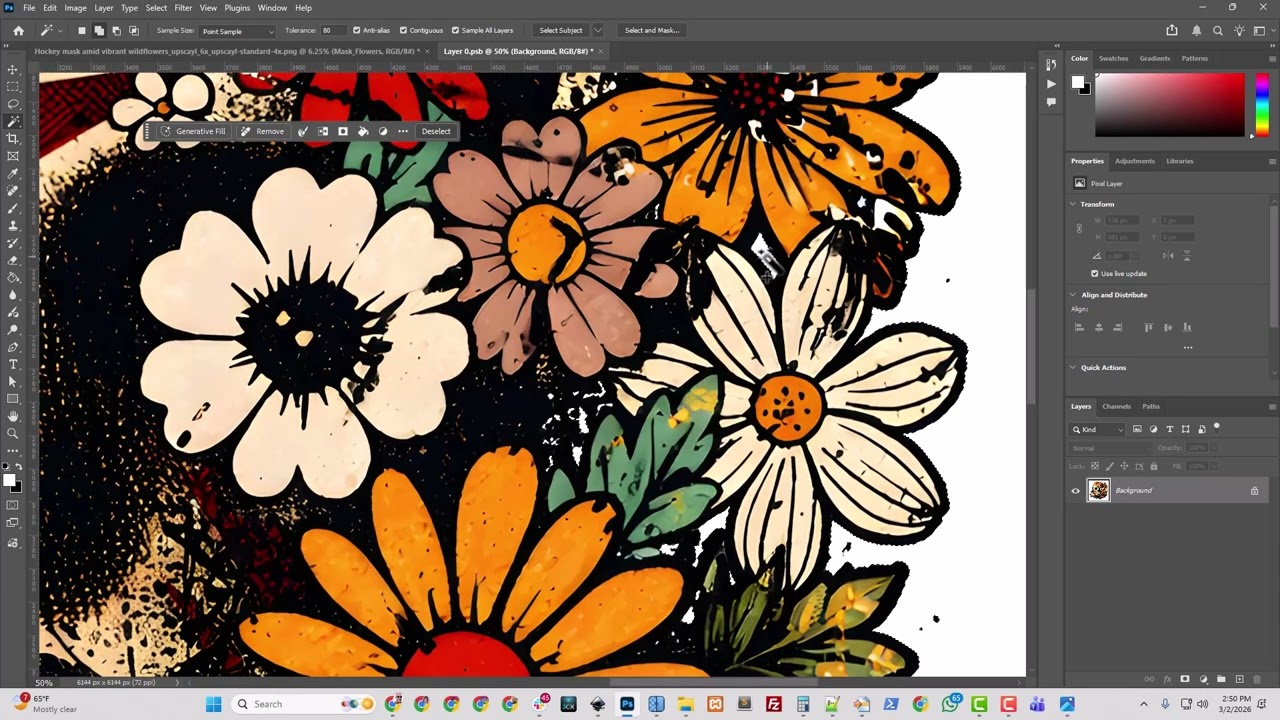
Task: Open the Select menu
Action: tap(156, 8)
